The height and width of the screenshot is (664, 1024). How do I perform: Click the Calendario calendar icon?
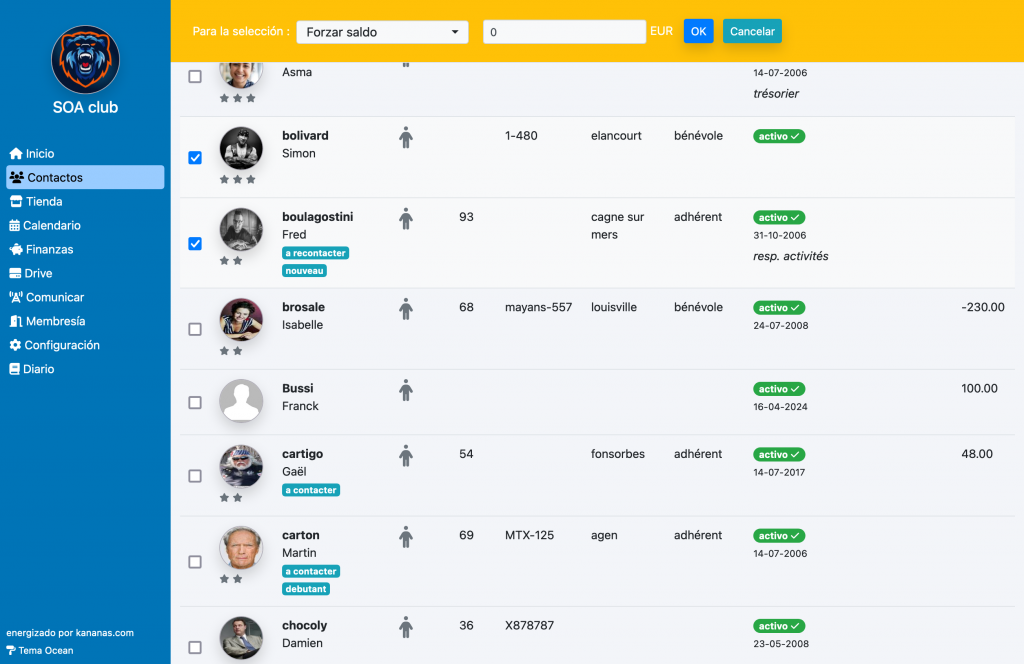(15, 226)
